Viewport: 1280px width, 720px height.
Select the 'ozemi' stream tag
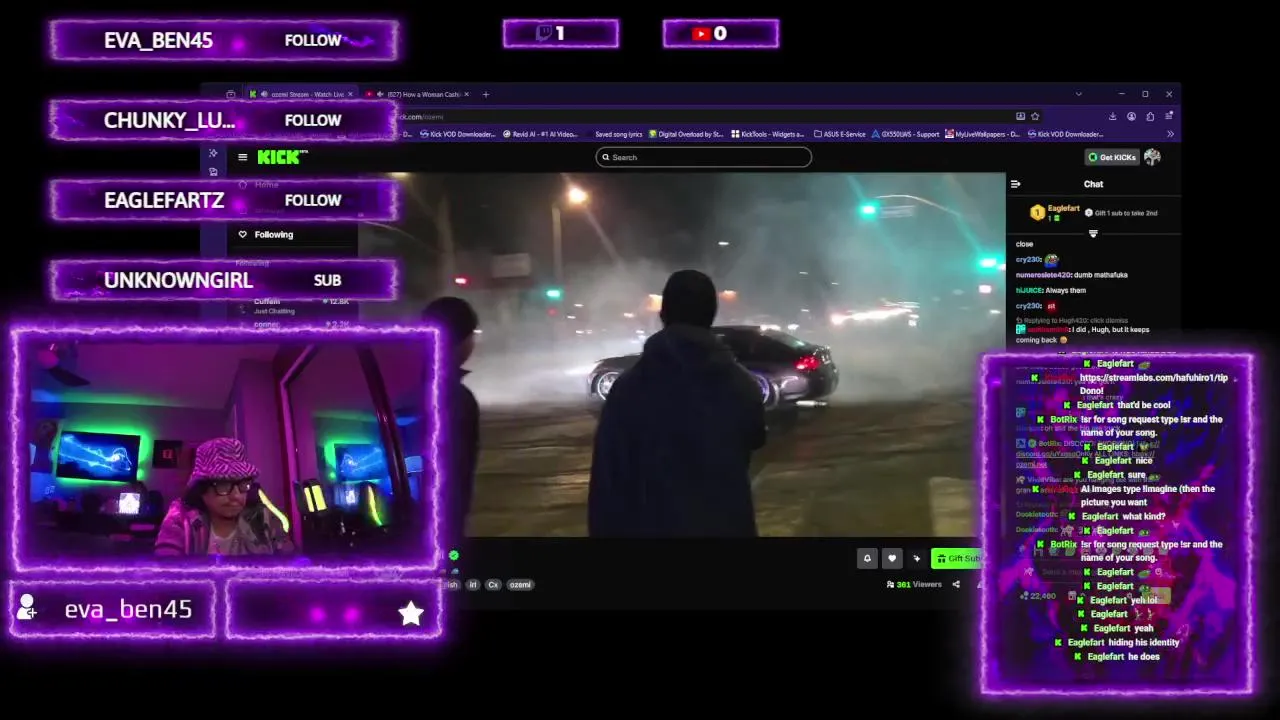(x=520, y=584)
